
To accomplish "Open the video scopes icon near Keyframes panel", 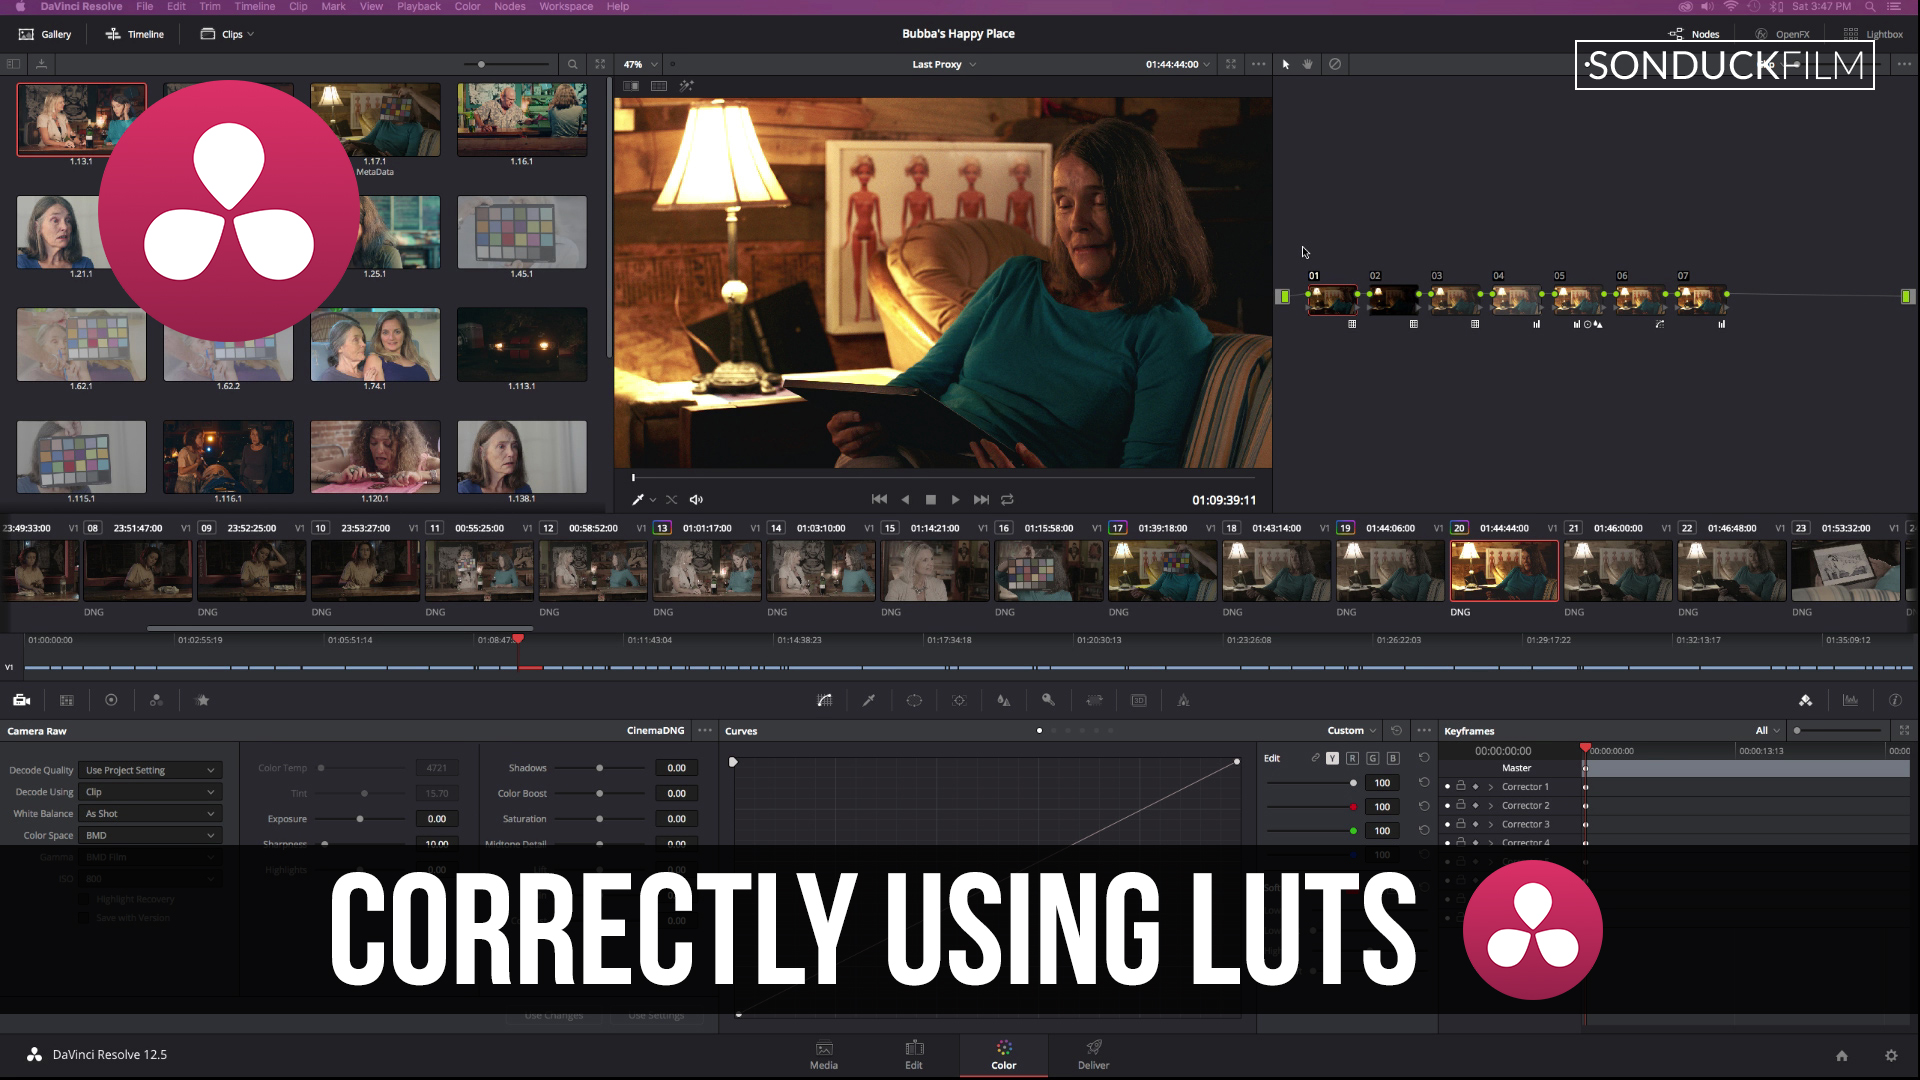I will pyautogui.click(x=1849, y=700).
